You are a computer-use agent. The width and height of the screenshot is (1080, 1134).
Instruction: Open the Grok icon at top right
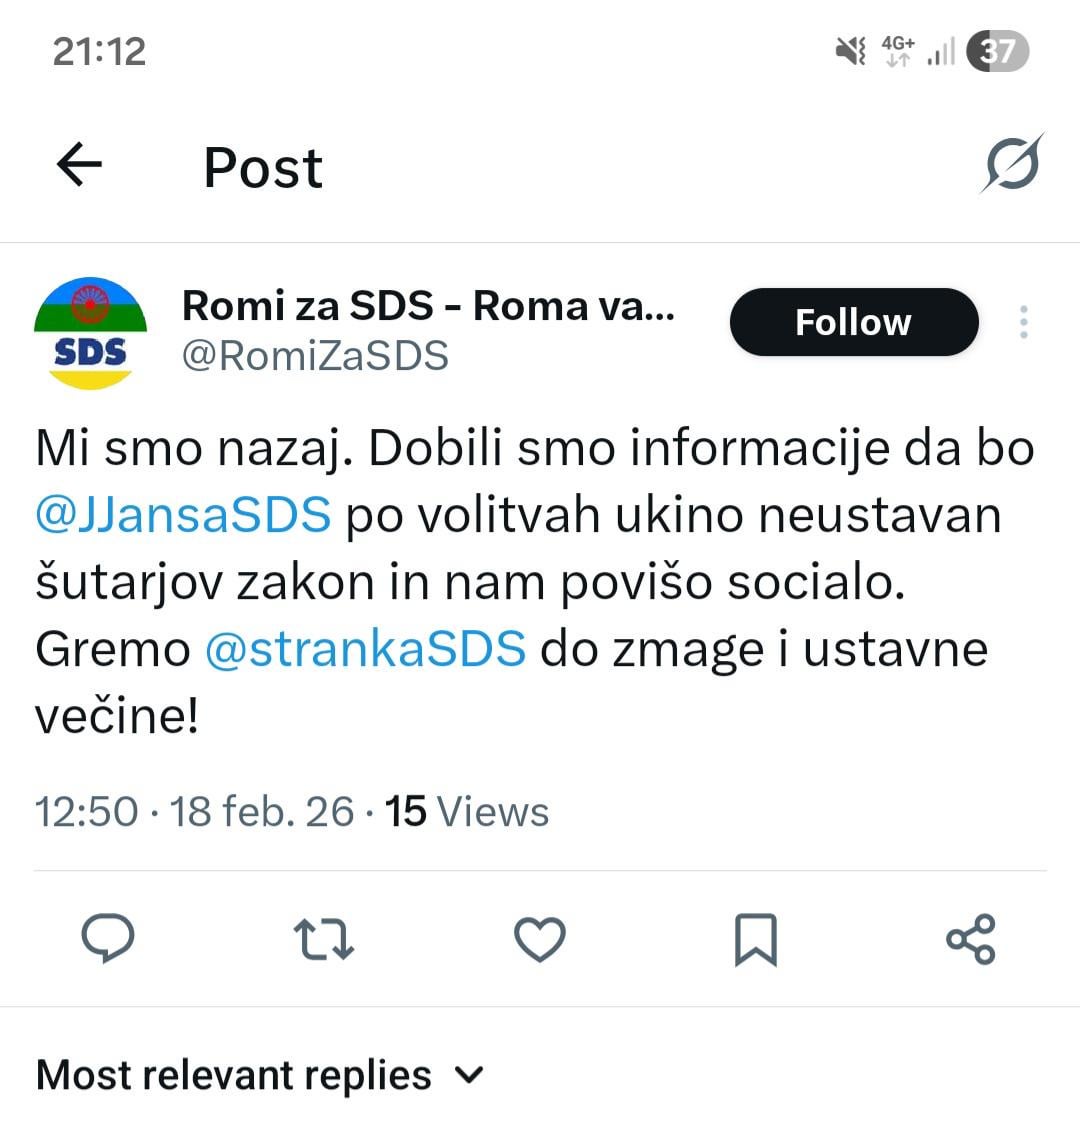tap(1012, 163)
